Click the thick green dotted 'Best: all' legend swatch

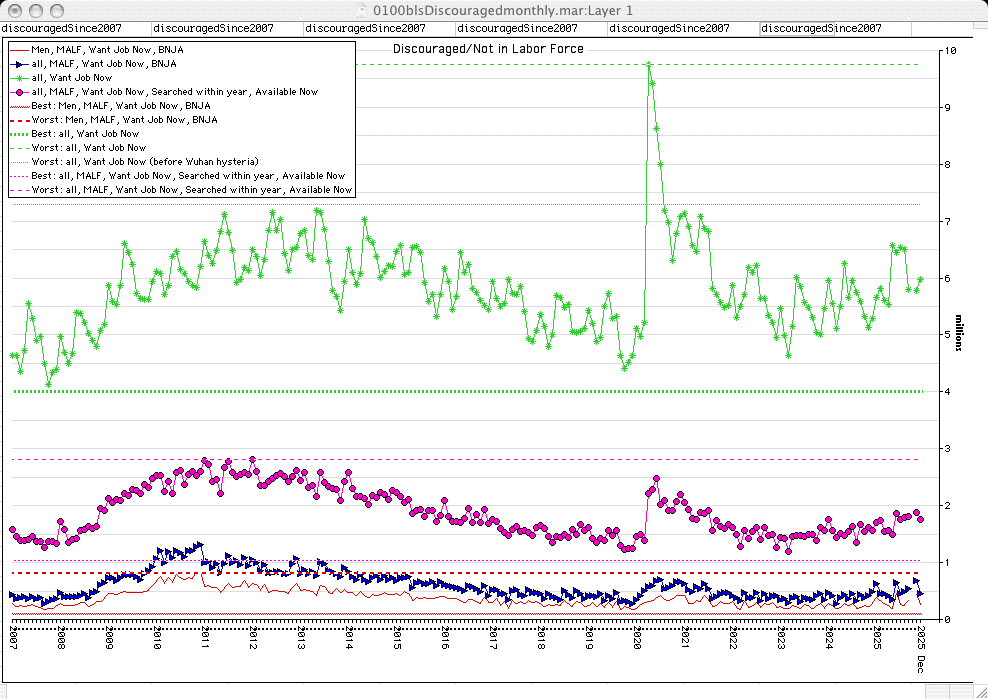click(x=20, y=133)
